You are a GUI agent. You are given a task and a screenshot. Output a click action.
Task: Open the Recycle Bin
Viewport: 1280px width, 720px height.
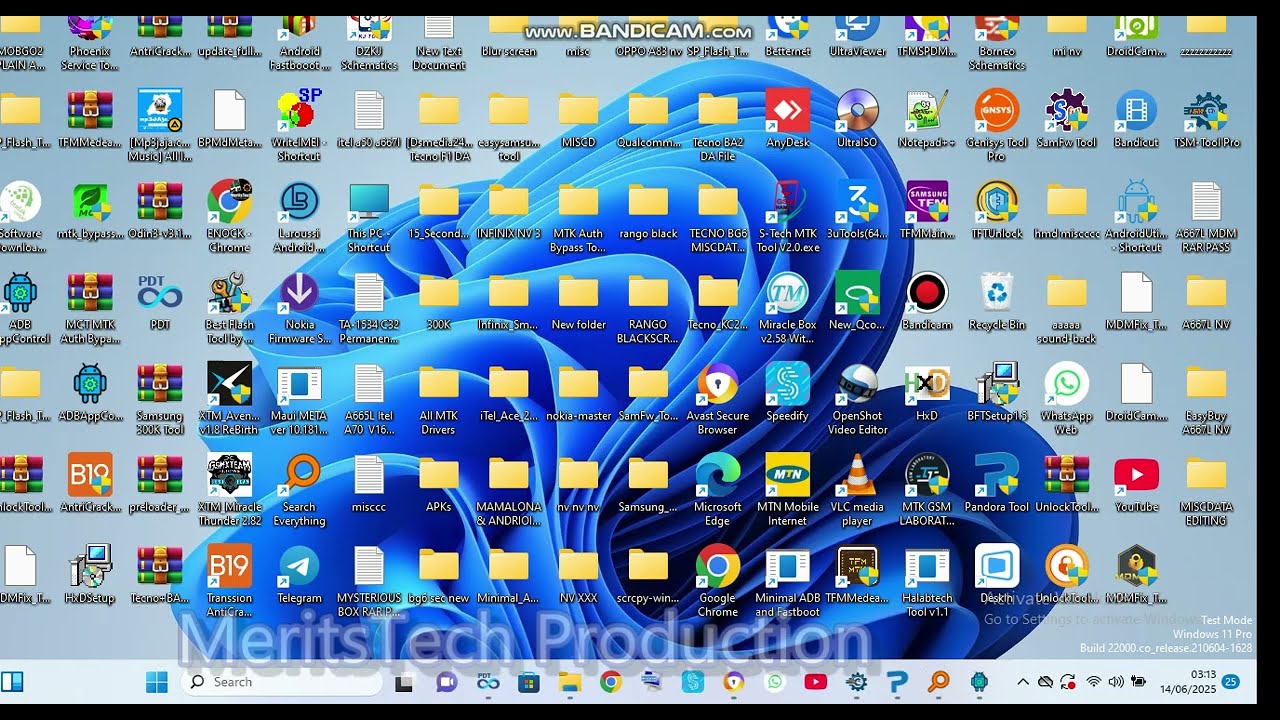pos(997,301)
